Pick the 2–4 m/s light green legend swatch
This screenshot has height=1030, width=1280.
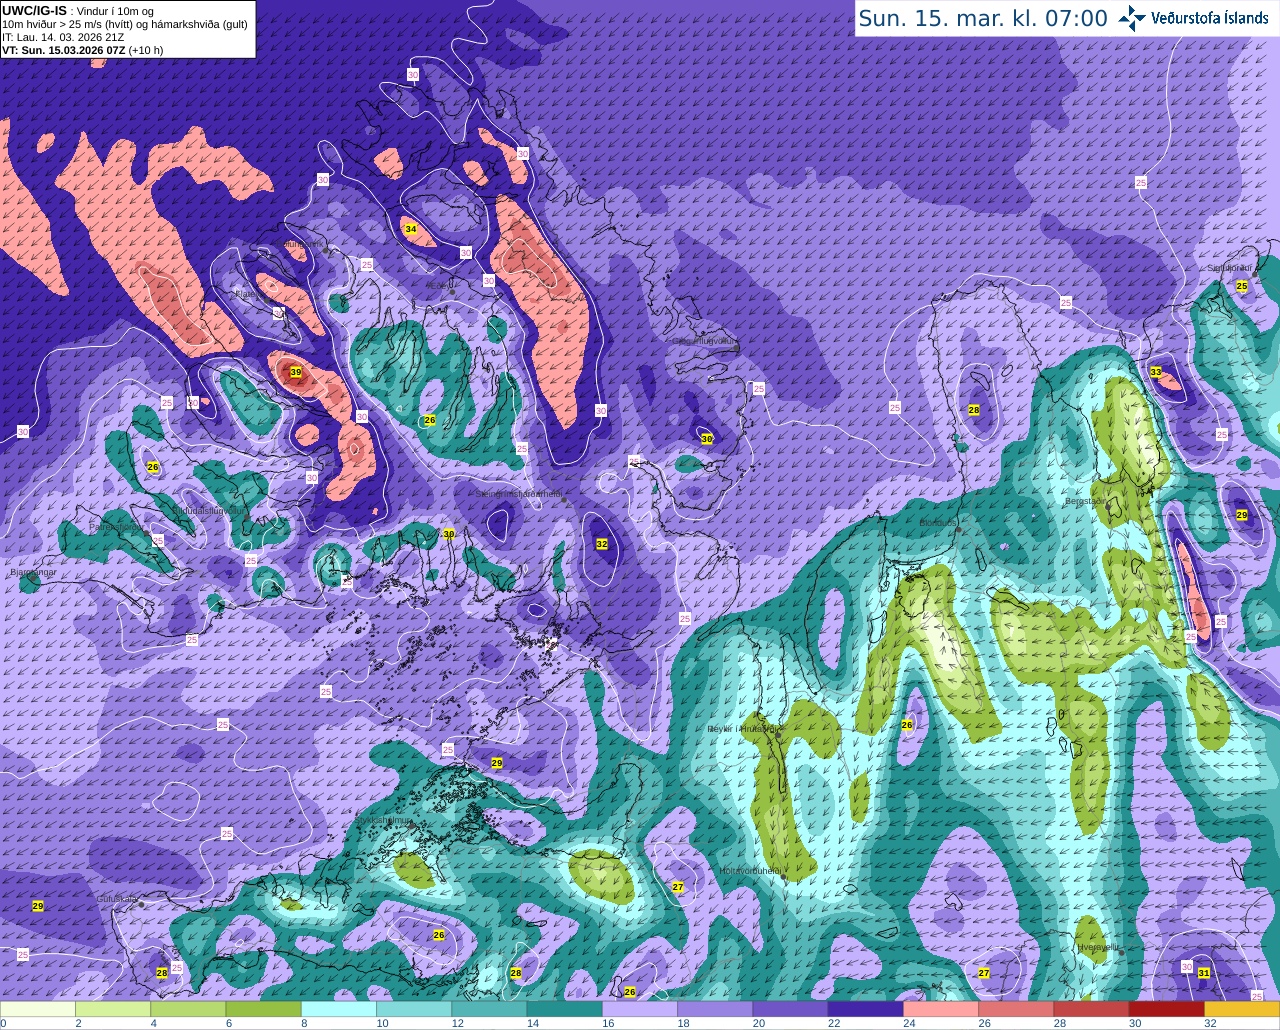(113, 1009)
